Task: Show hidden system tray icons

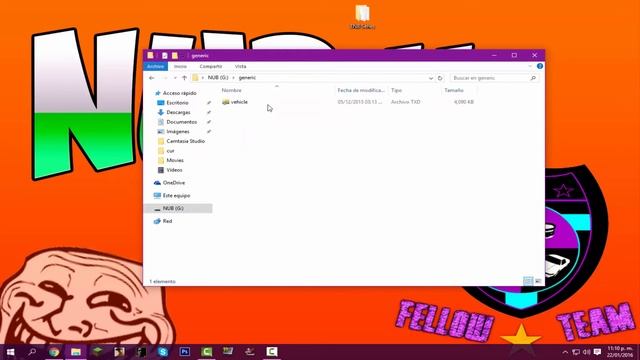Action: click(x=565, y=352)
